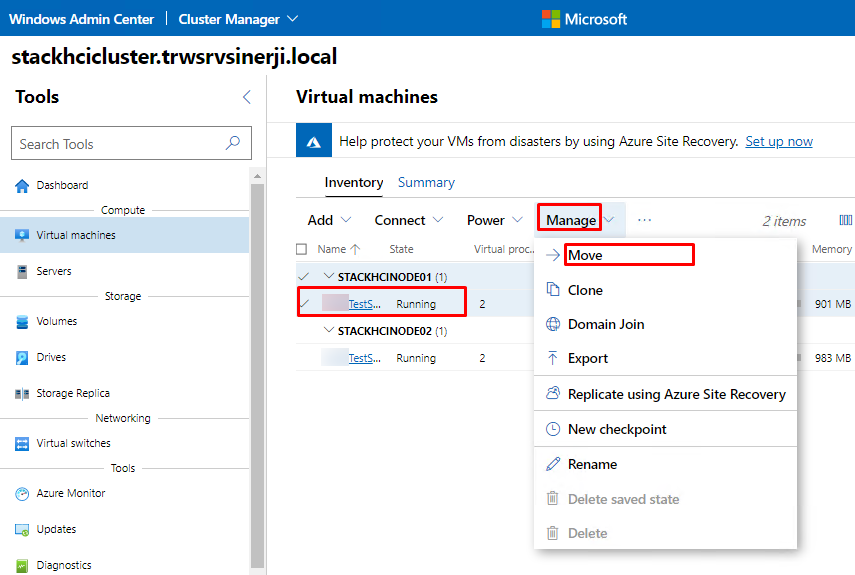Click the Delete saved state trash icon
Image resolution: width=855 pixels, height=575 pixels.
(552, 499)
